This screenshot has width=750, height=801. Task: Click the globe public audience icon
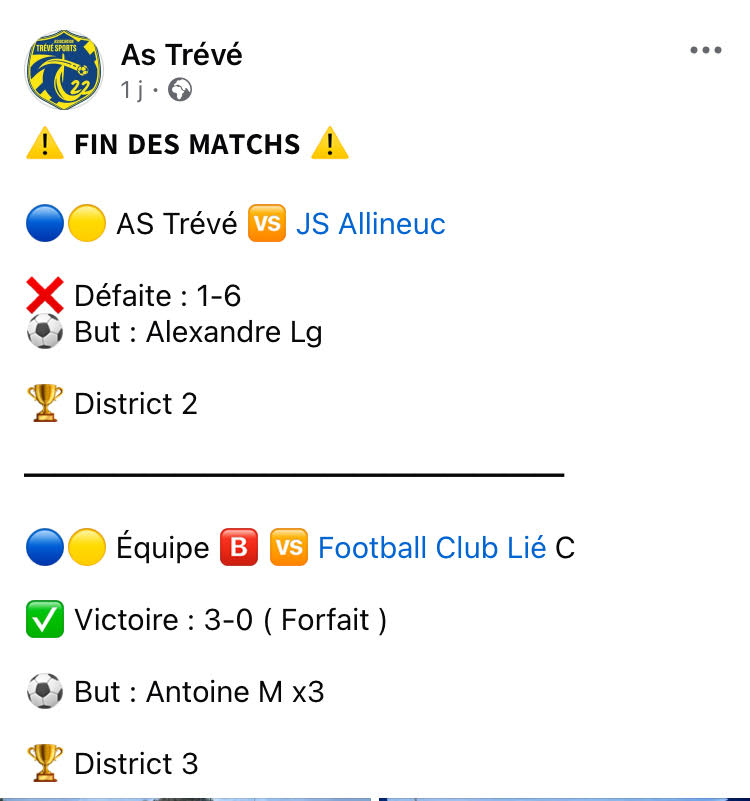tap(180, 91)
